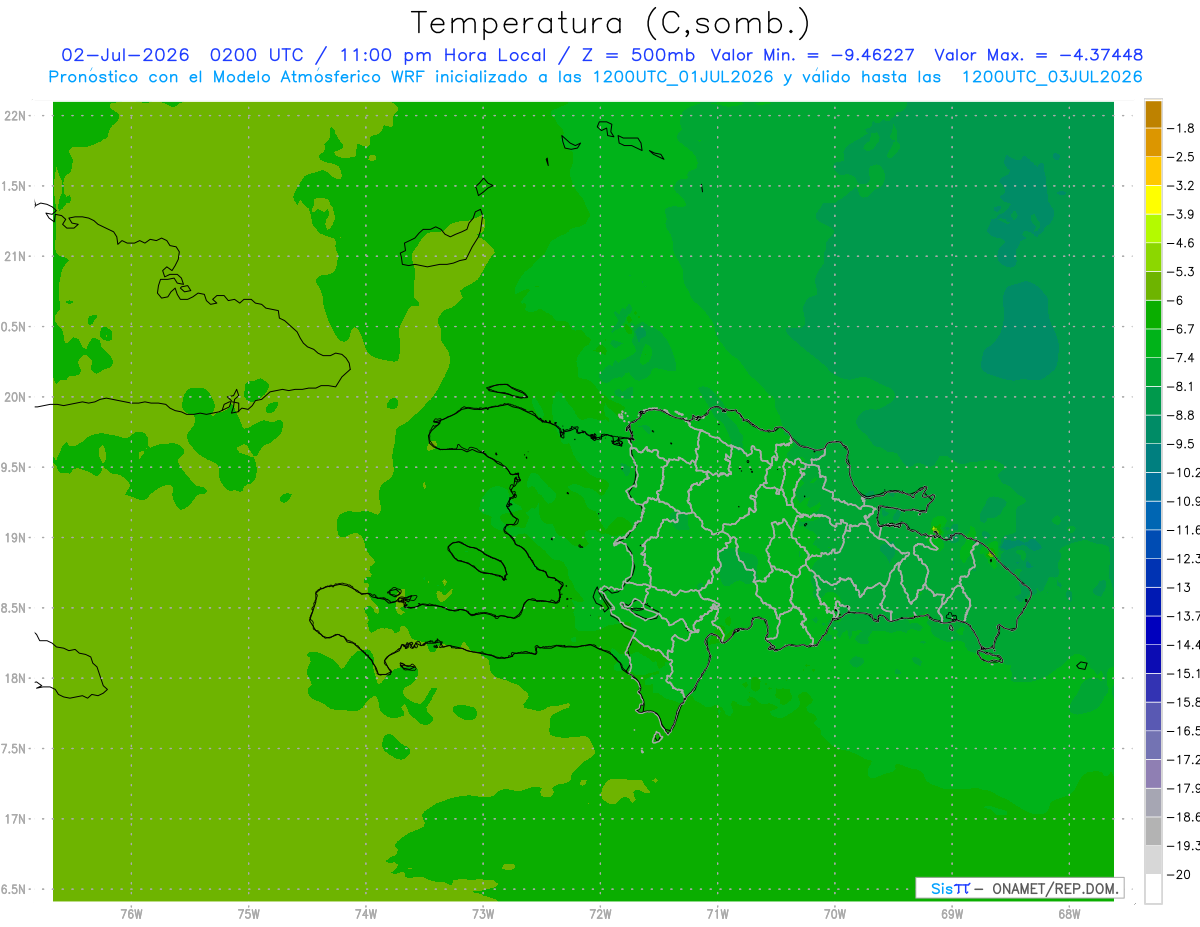Click the '-19.3' legend value
Screen dimensions: 1200x927
point(1184,846)
